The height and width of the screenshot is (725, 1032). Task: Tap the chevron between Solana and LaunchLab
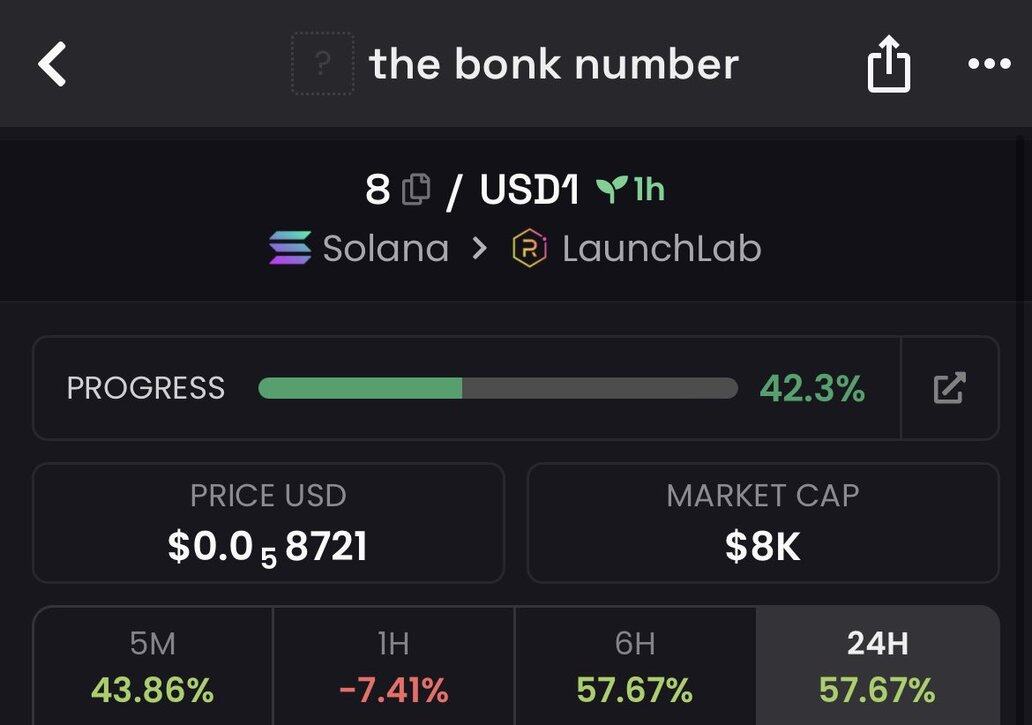(480, 249)
